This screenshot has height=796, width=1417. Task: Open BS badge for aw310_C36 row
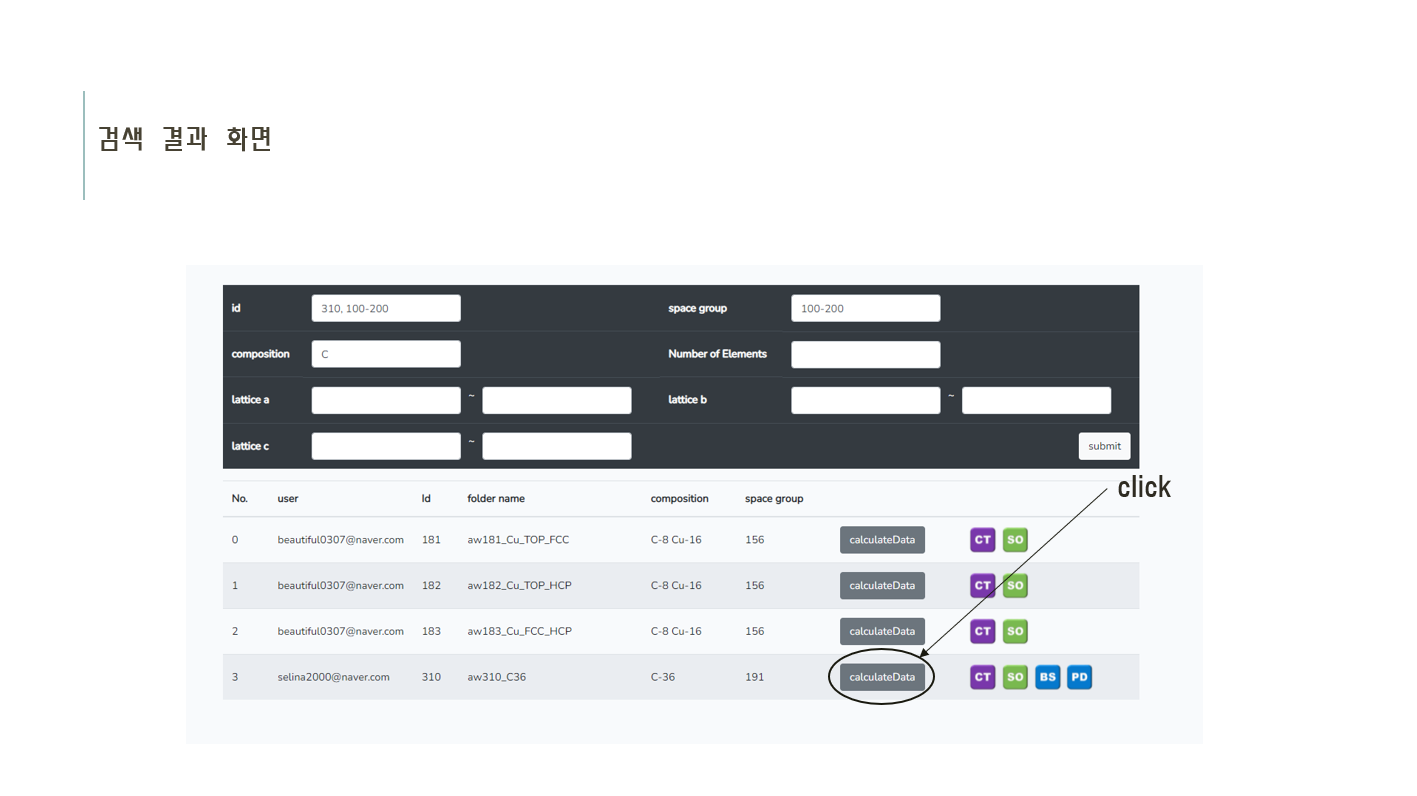pyautogui.click(x=1047, y=678)
